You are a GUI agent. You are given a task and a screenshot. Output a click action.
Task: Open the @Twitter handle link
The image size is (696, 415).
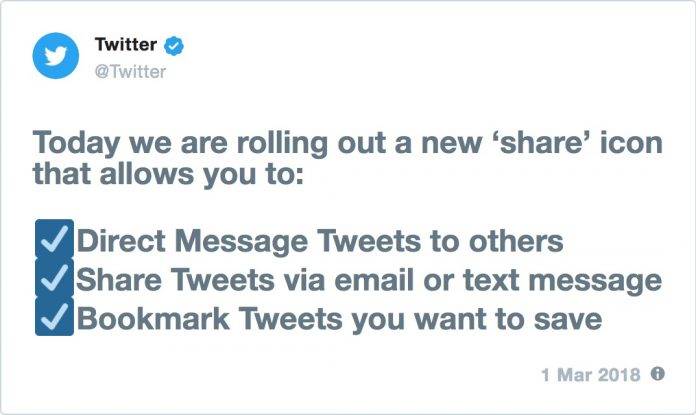tap(130, 71)
